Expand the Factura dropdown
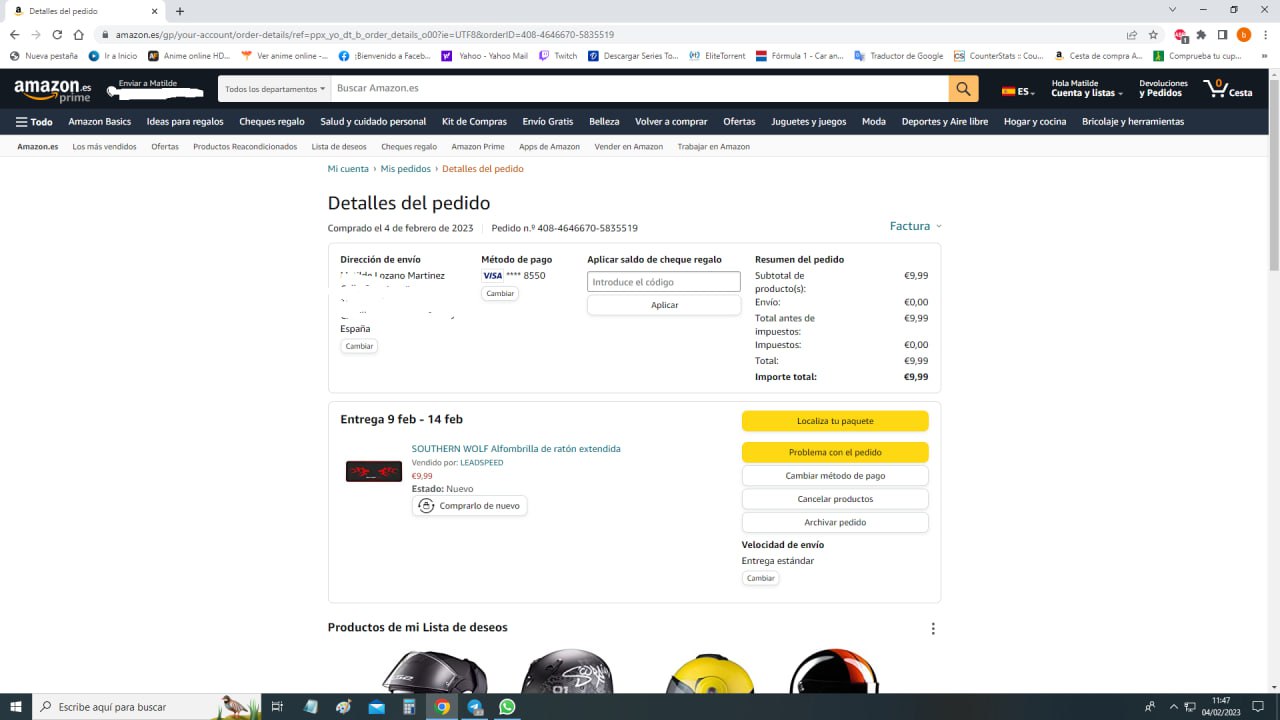 pos(916,226)
